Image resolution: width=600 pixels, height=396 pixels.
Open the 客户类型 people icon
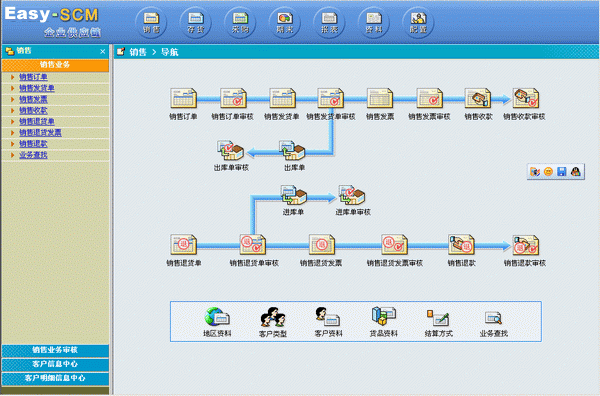point(273,317)
